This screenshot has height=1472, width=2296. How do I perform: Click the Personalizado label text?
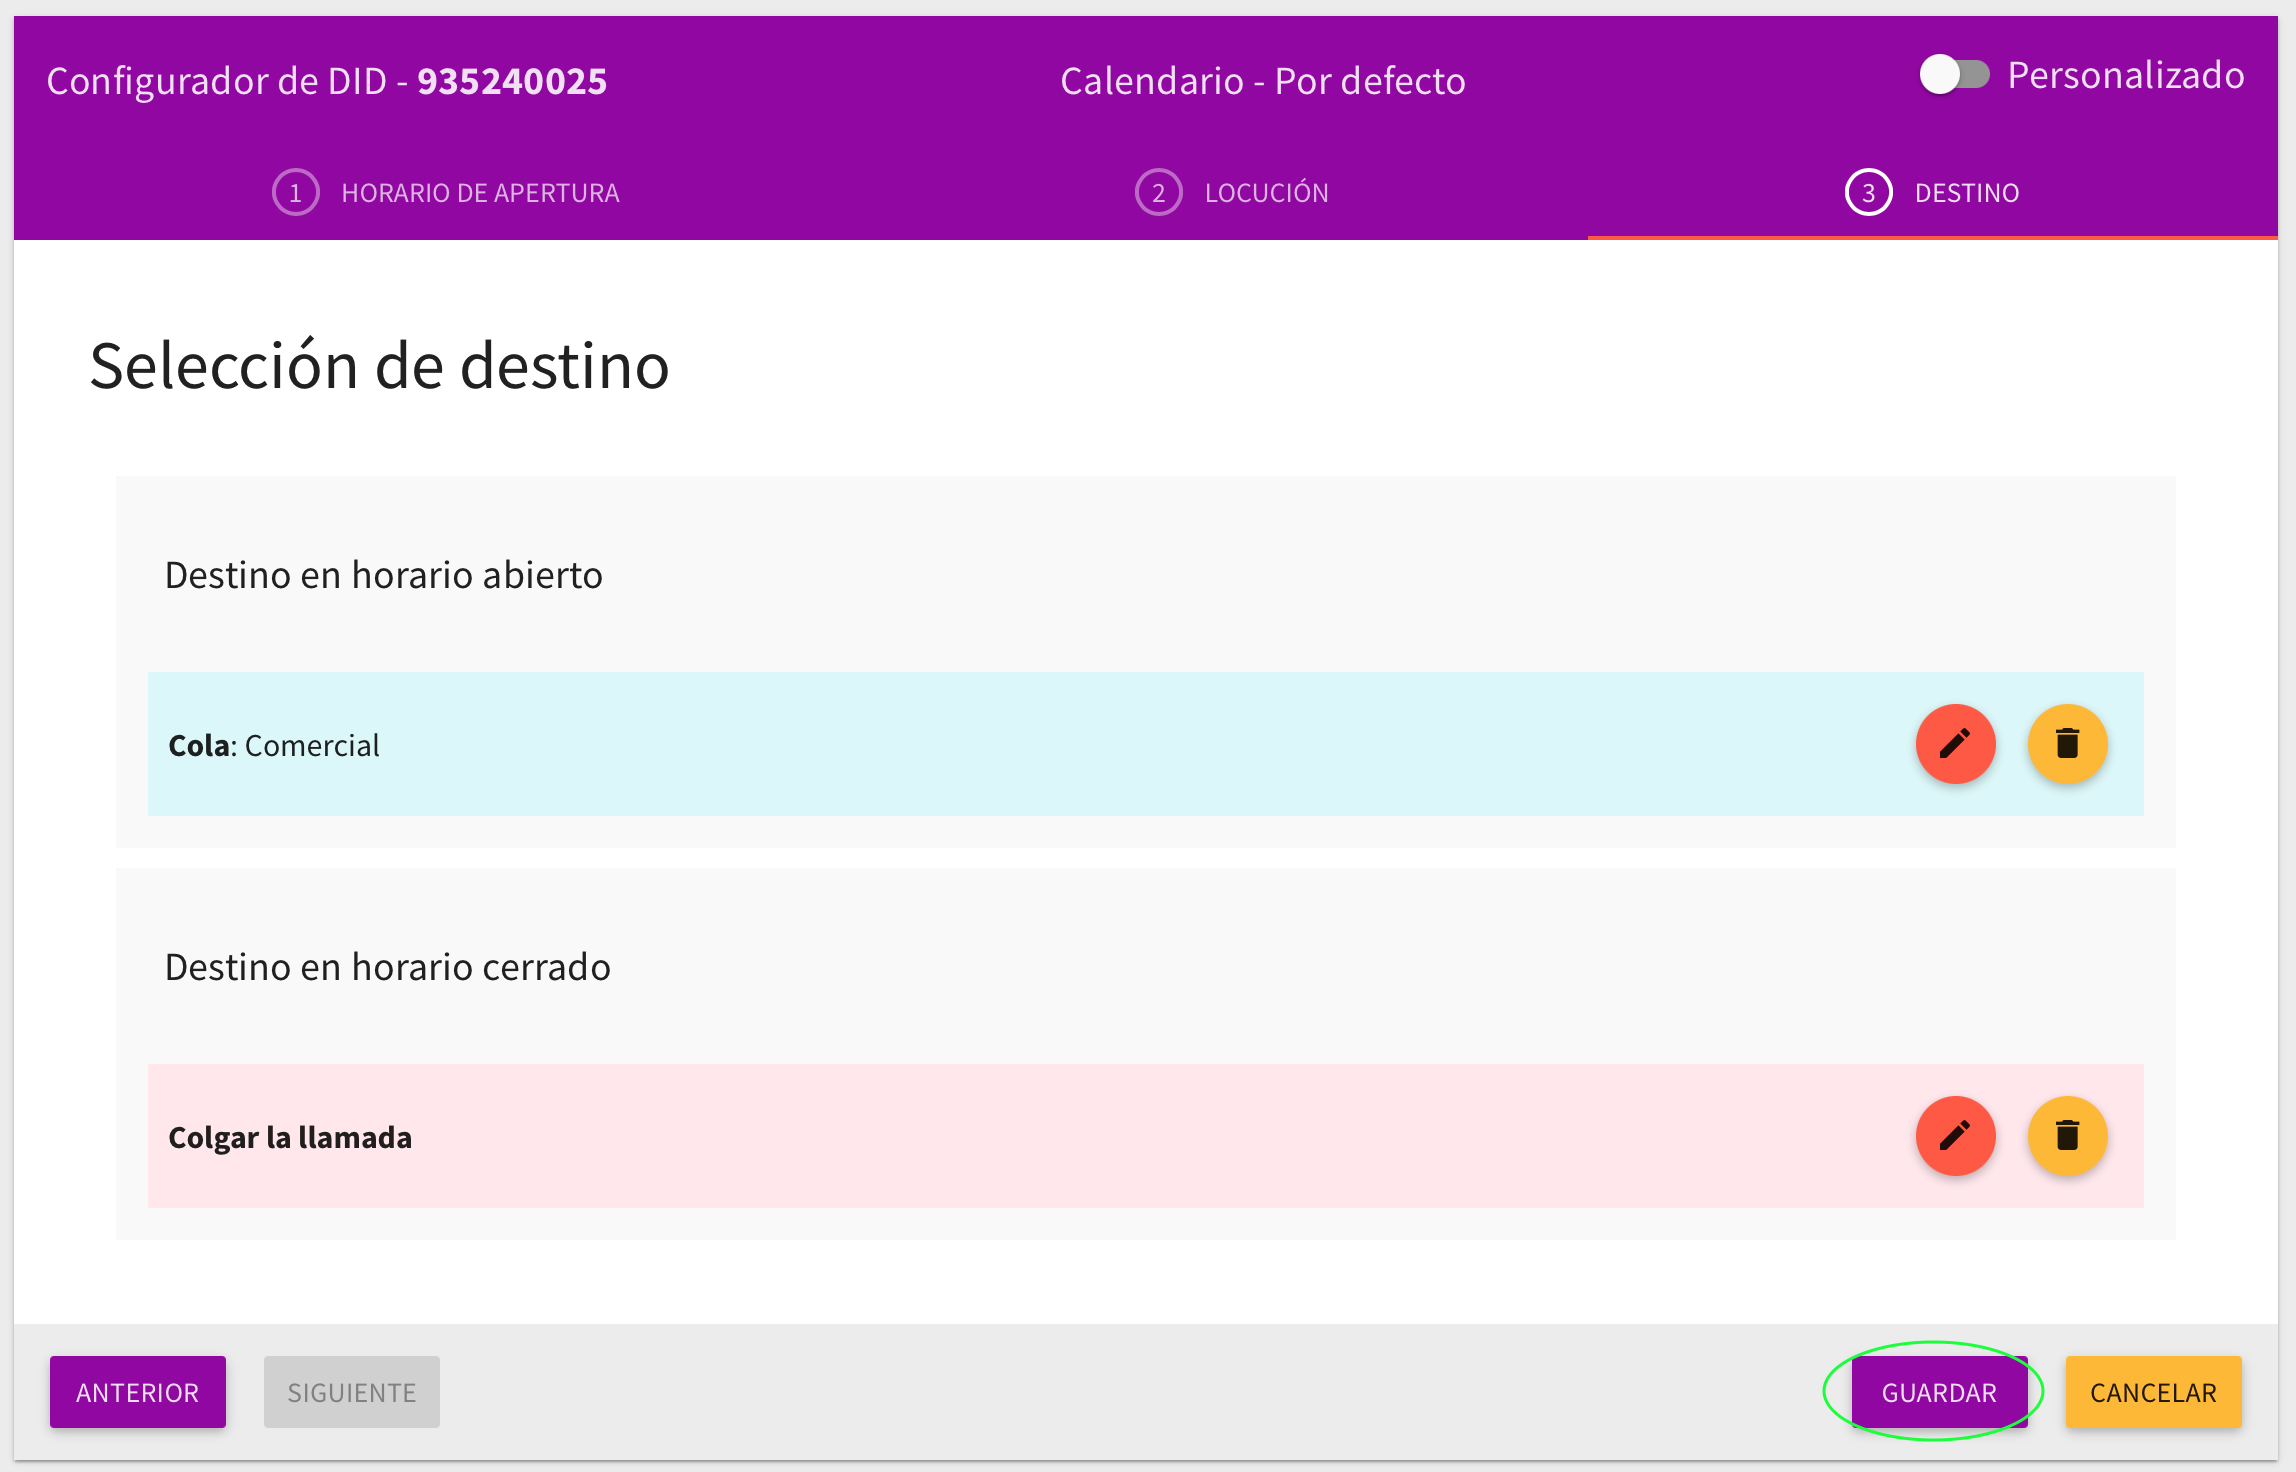(x=2126, y=75)
